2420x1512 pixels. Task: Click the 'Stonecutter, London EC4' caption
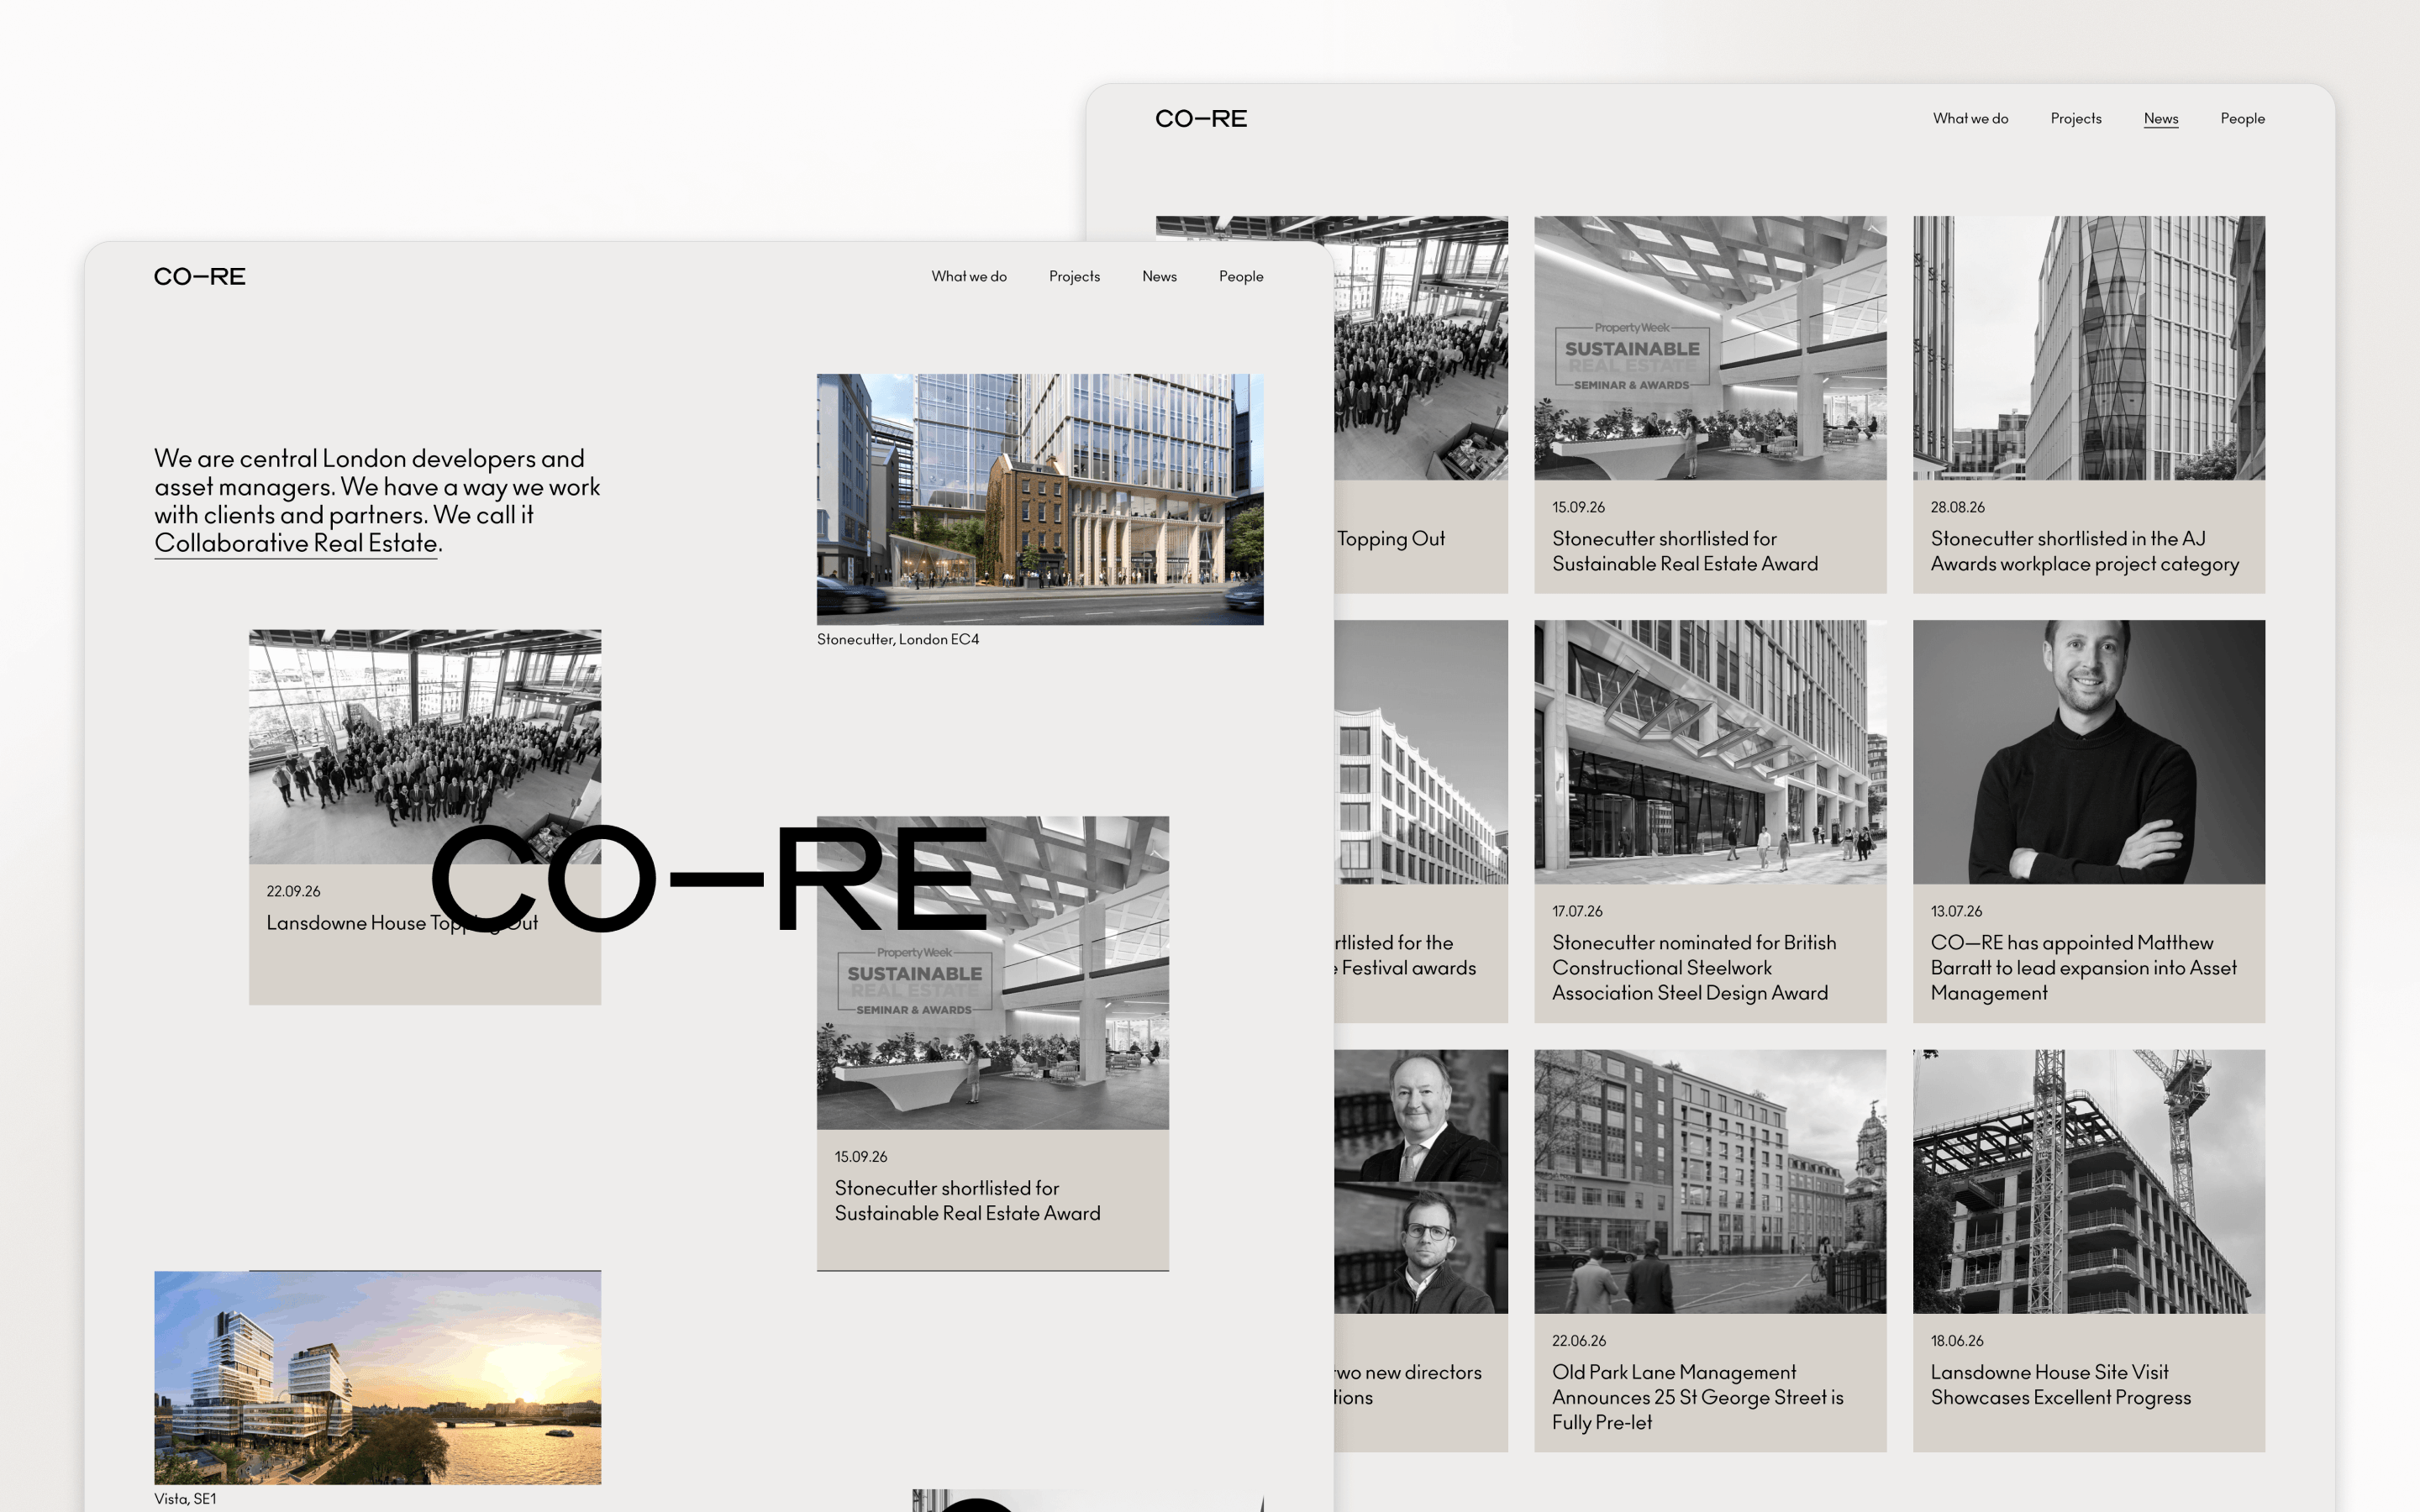tap(897, 640)
